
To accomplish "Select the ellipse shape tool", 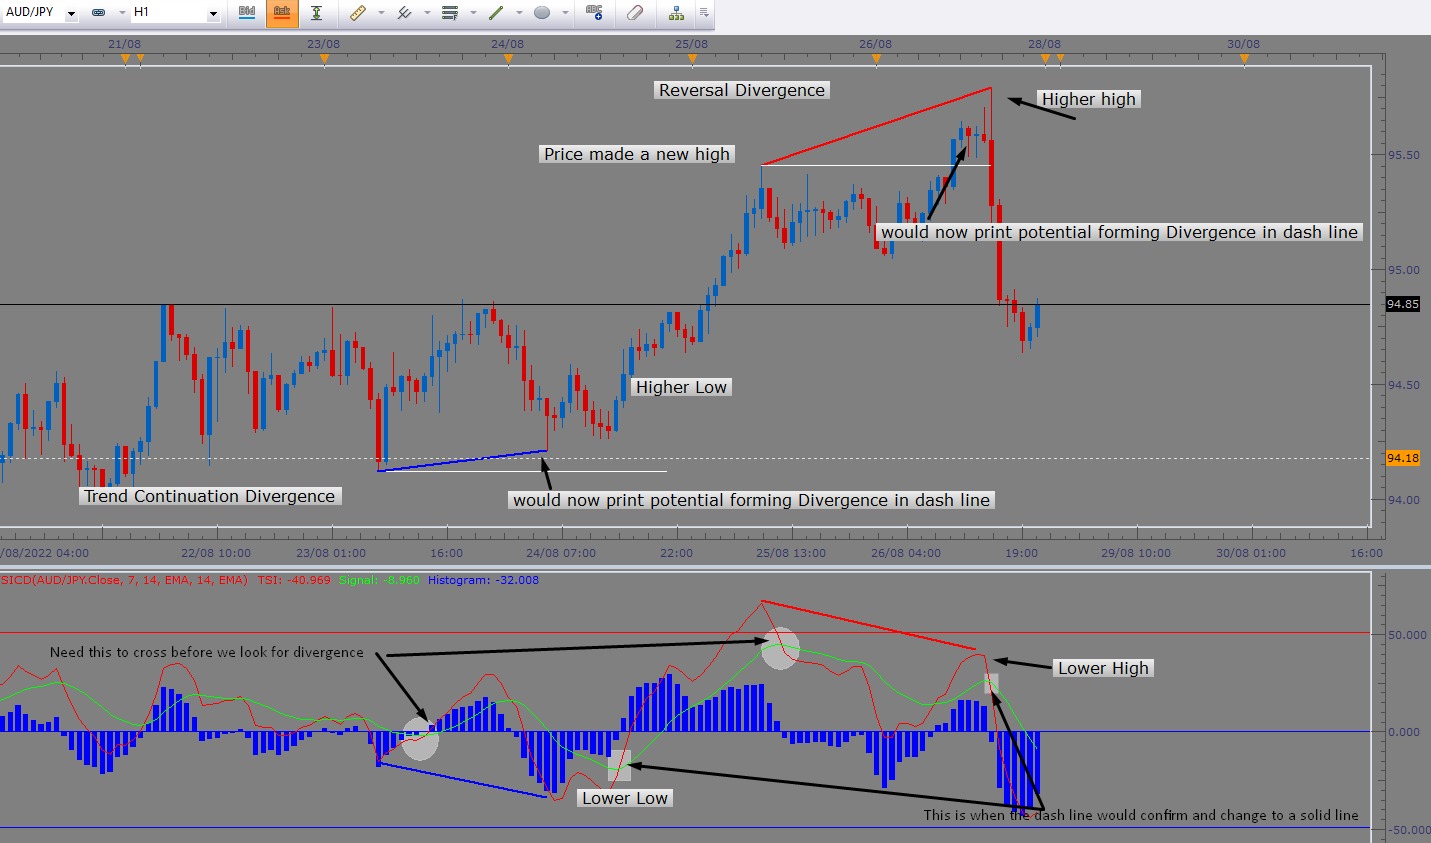I will (x=542, y=13).
